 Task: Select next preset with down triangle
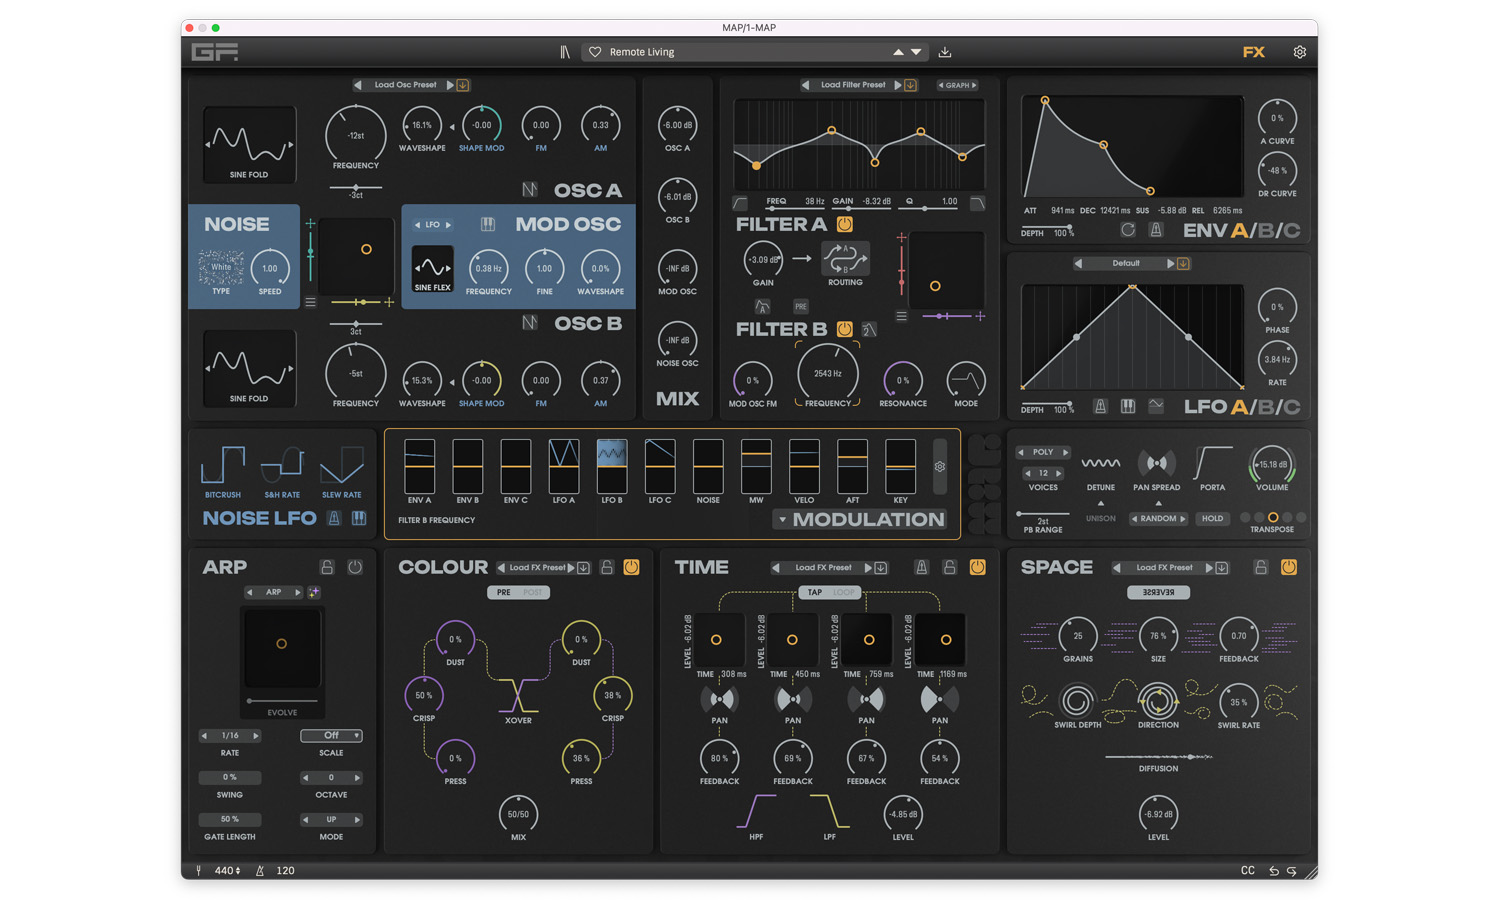[x=916, y=52]
